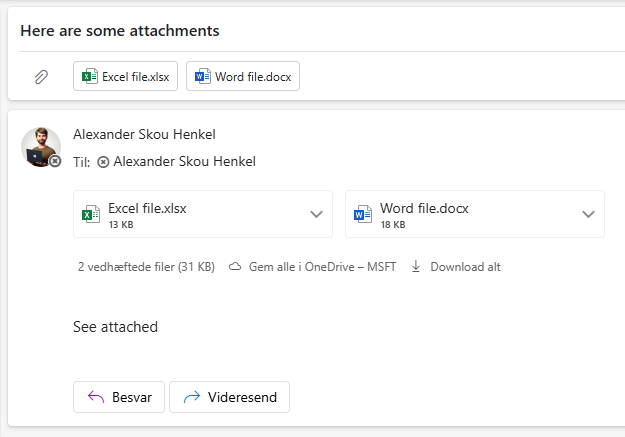Expand options for Word file.docx attachment
This screenshot has height=437, width=625.
pos(588,215)
